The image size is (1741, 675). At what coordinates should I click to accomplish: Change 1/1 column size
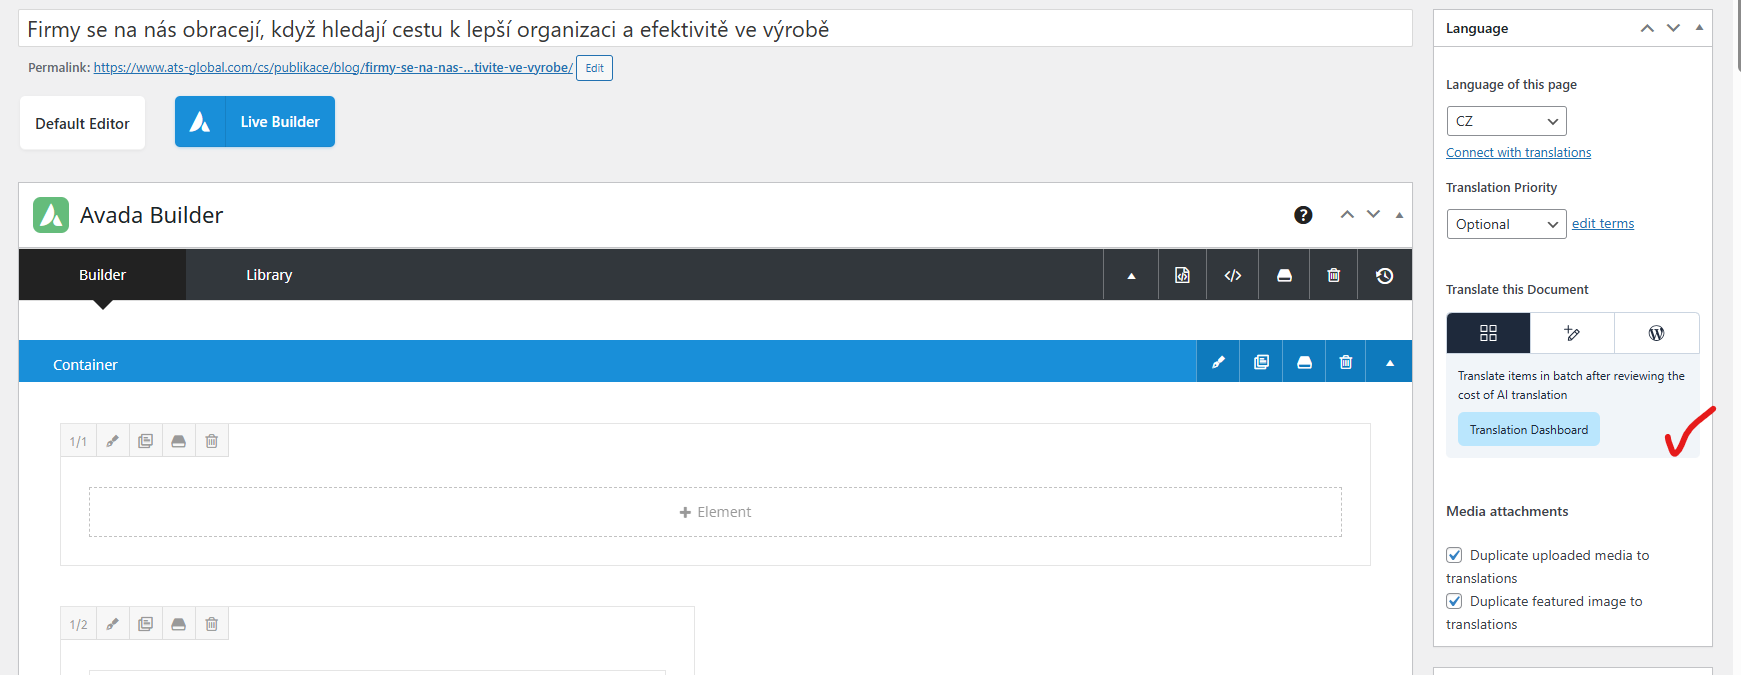pyautogui.click(x=78, y=441)
